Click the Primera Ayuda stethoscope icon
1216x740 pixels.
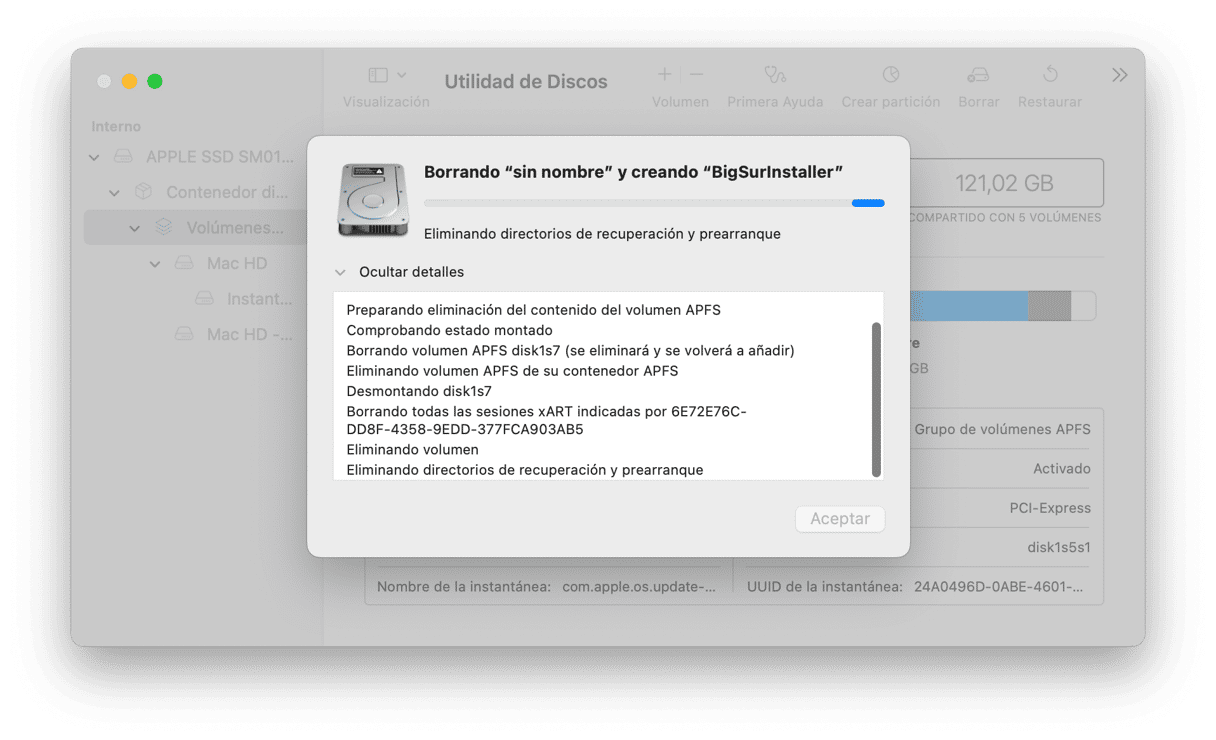tap(774, 76)
